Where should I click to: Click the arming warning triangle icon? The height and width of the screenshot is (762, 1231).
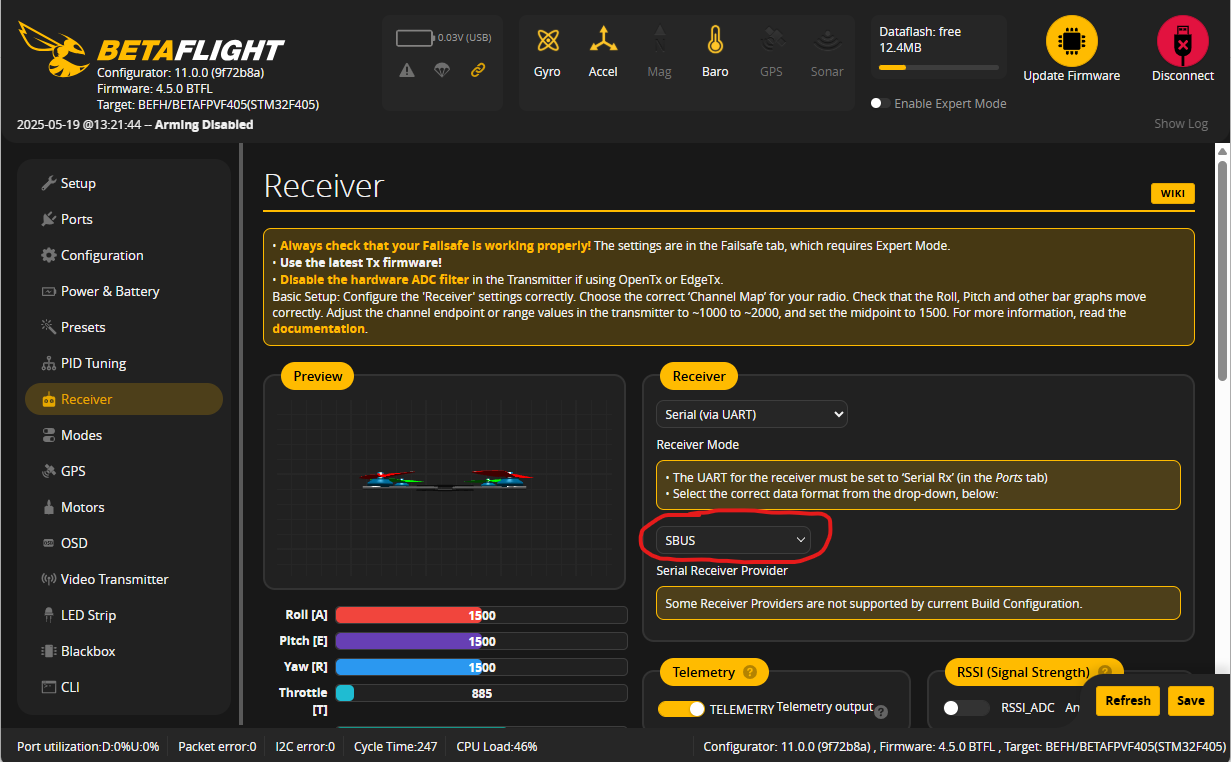[x=407, y=70]
